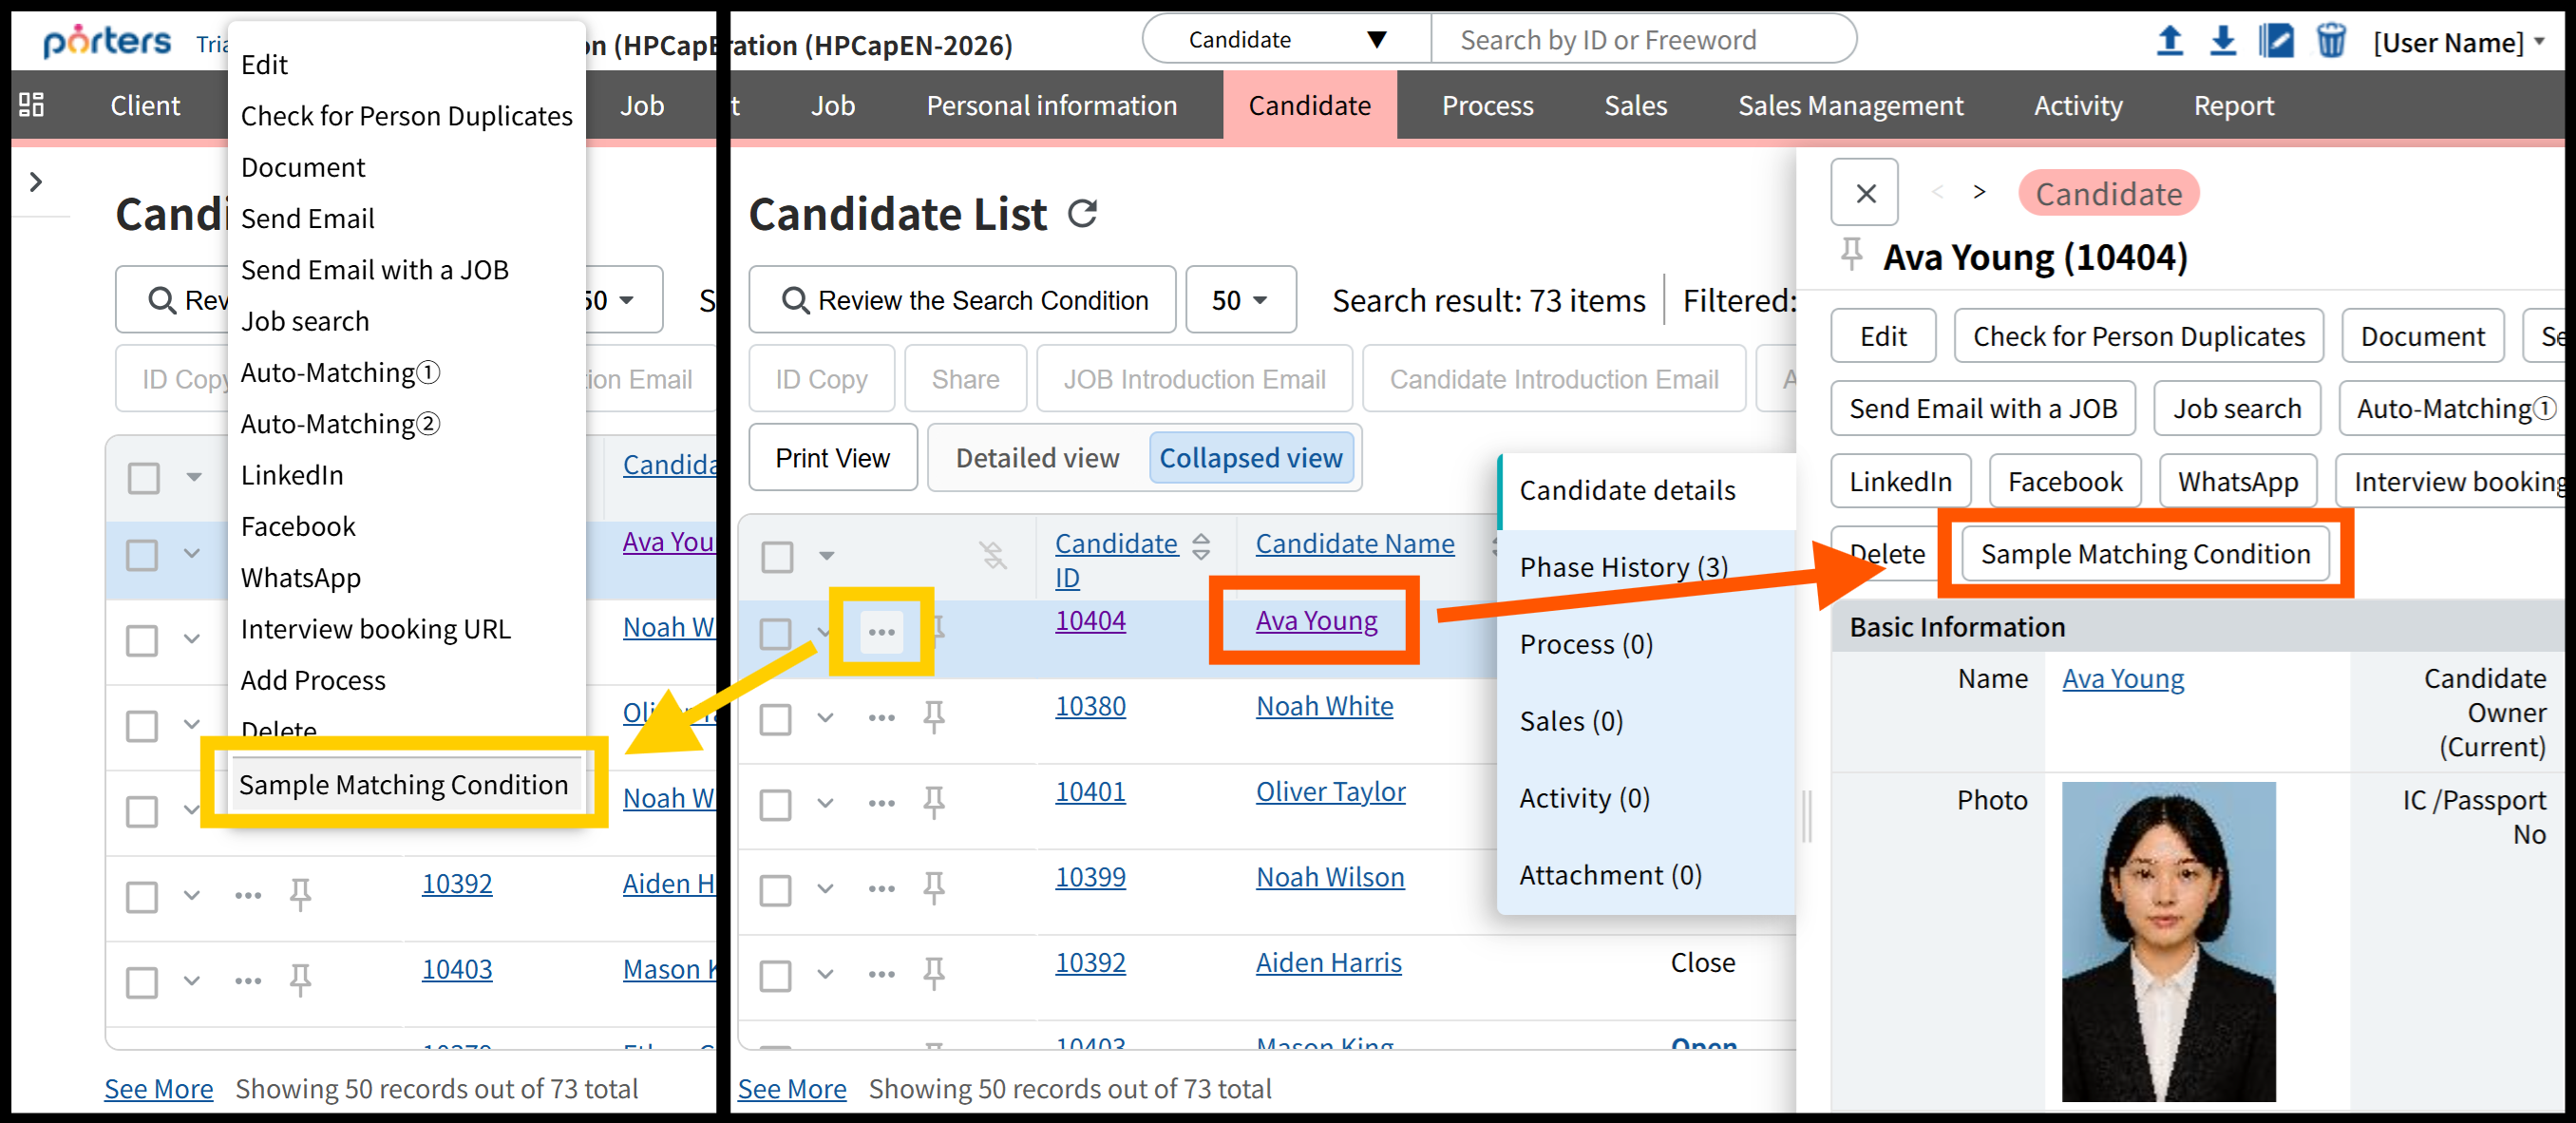
Task: Click the Sample Matching Condition button
Action: (2144, 553)
